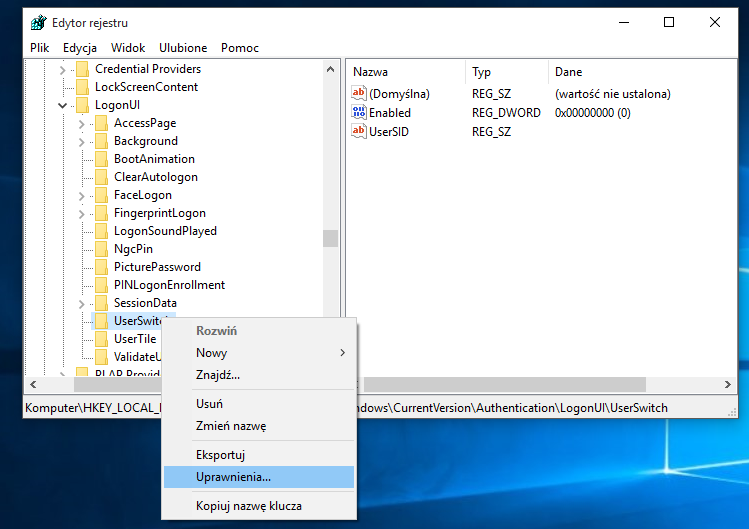Maximize the Edytor rejestru window
This screenshot has width=749, height=529.
tap(669, 22)
